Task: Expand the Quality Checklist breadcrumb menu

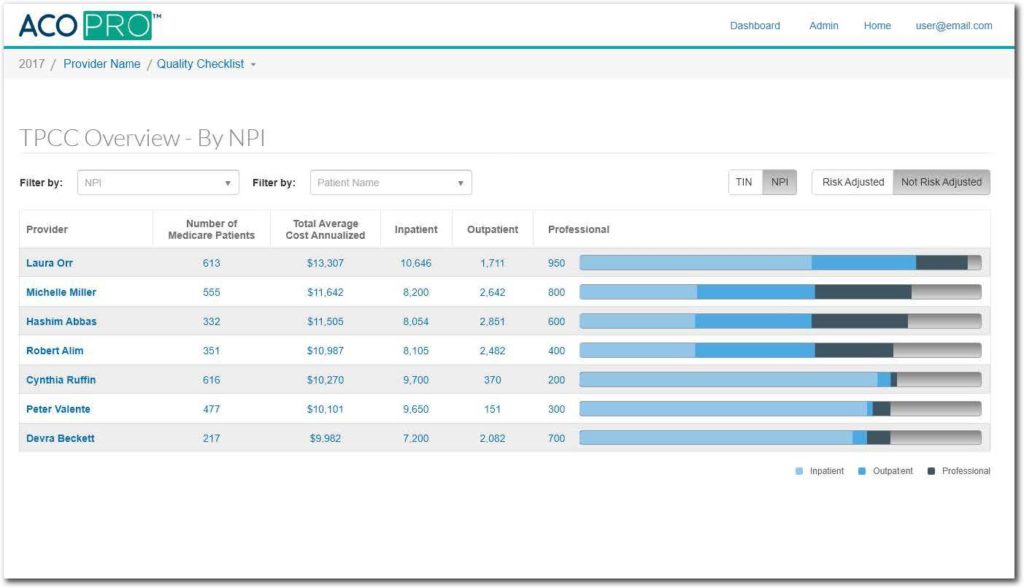Action: (206, 64)
